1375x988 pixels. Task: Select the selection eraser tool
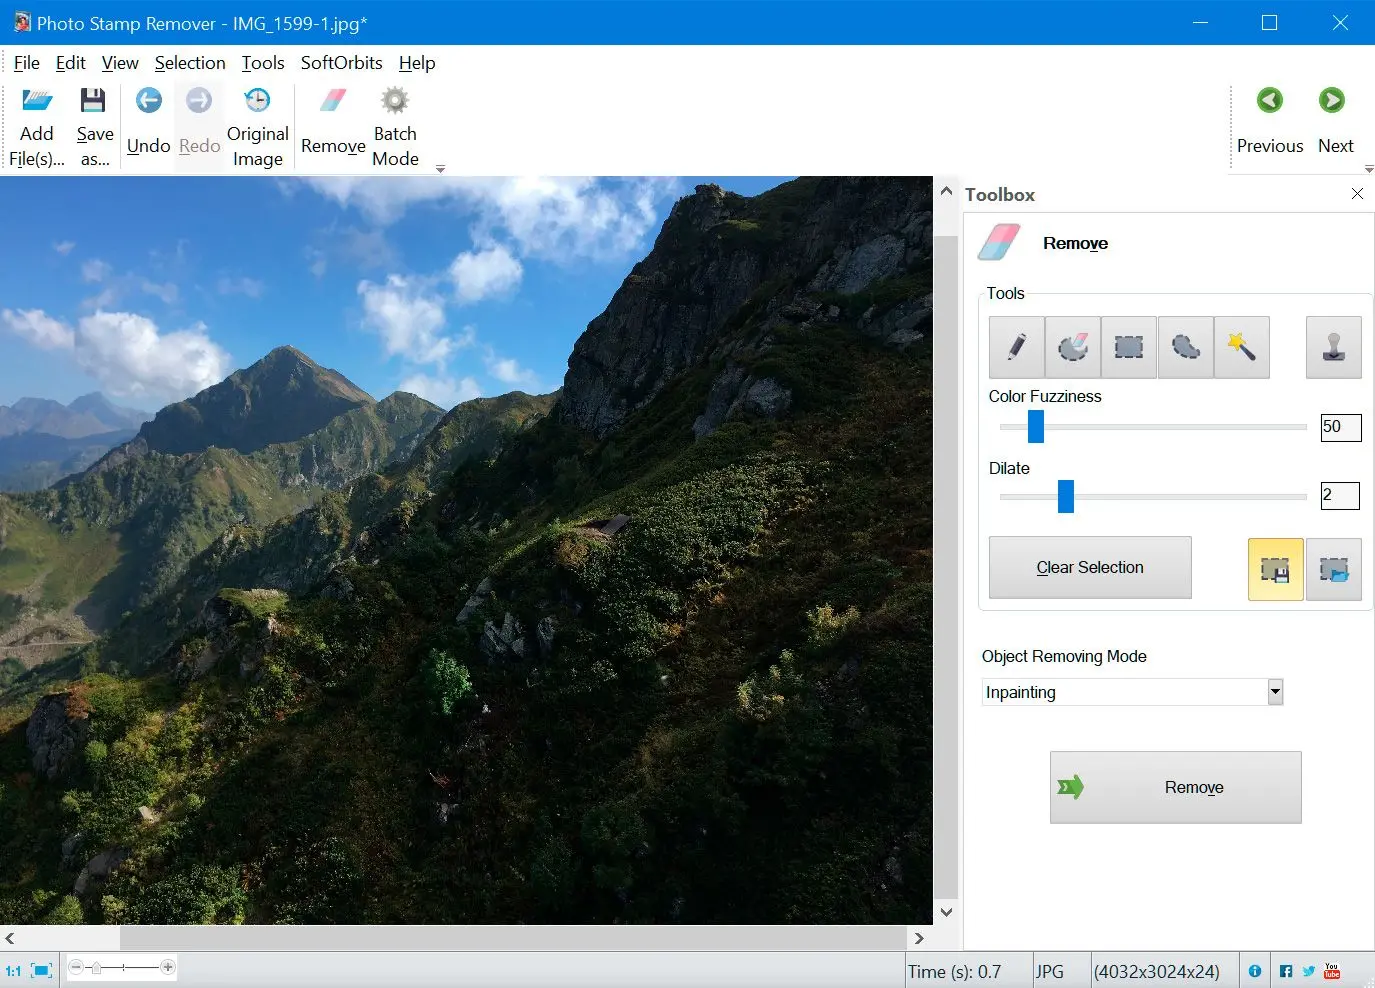pos(1072,347)
